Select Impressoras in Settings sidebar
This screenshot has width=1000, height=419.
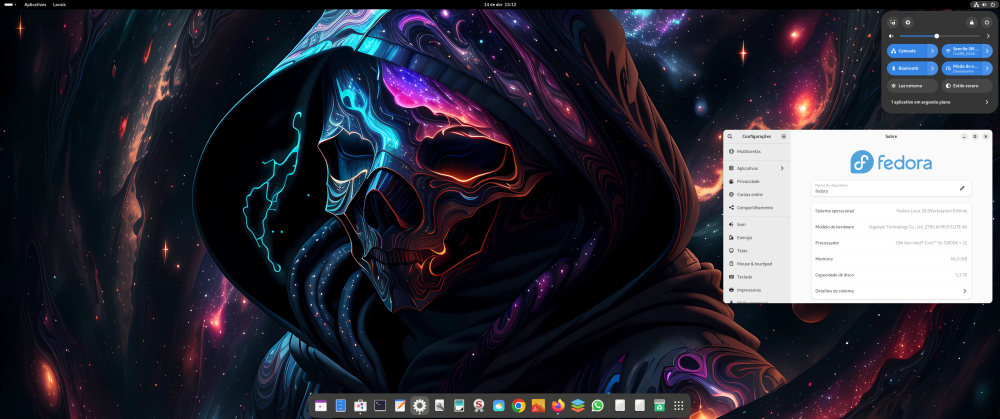coord(757,290)
